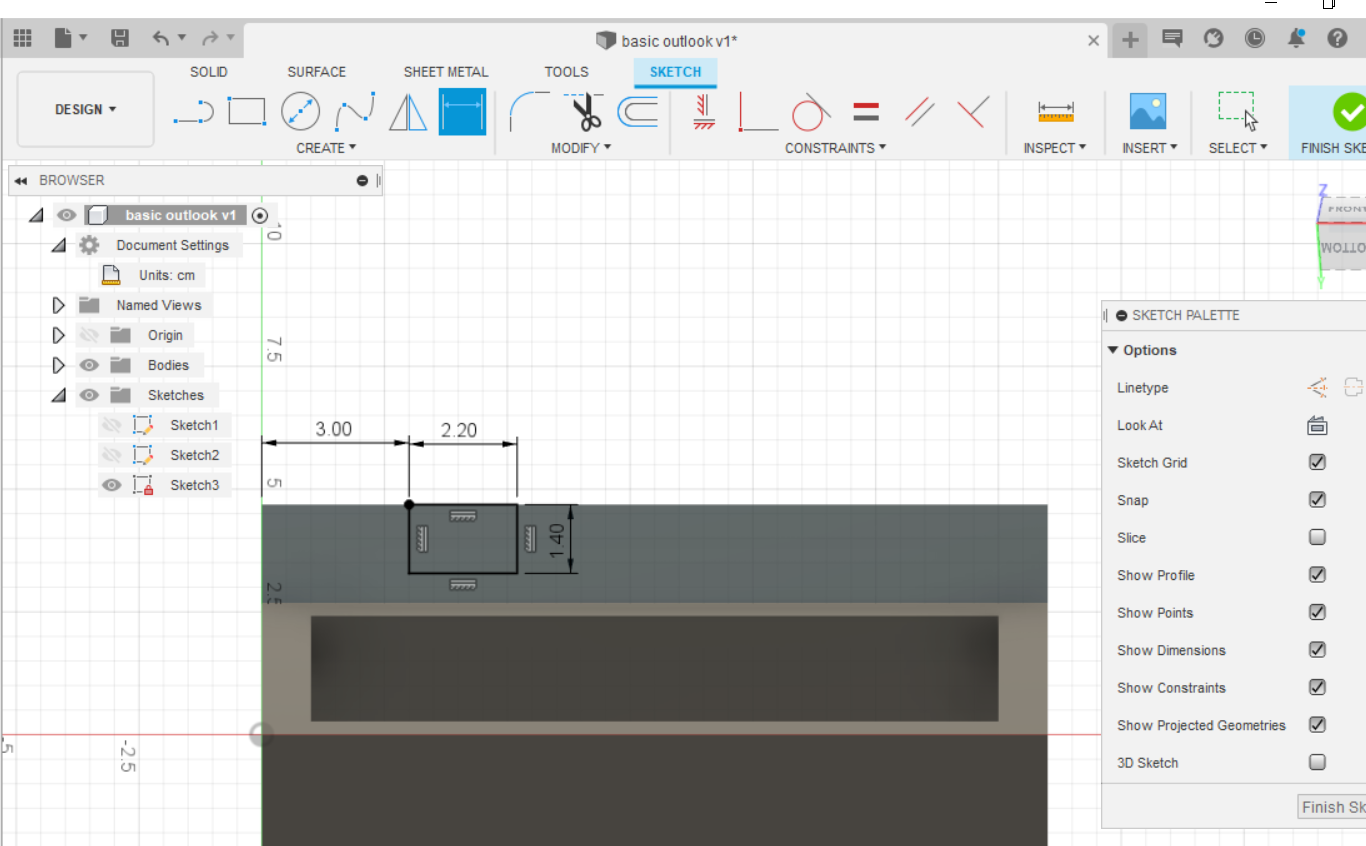The height and width of the screenshot is (846, 1366).
Task: Select the 2-Point Rectangle tool
Action: coord(247,112)
